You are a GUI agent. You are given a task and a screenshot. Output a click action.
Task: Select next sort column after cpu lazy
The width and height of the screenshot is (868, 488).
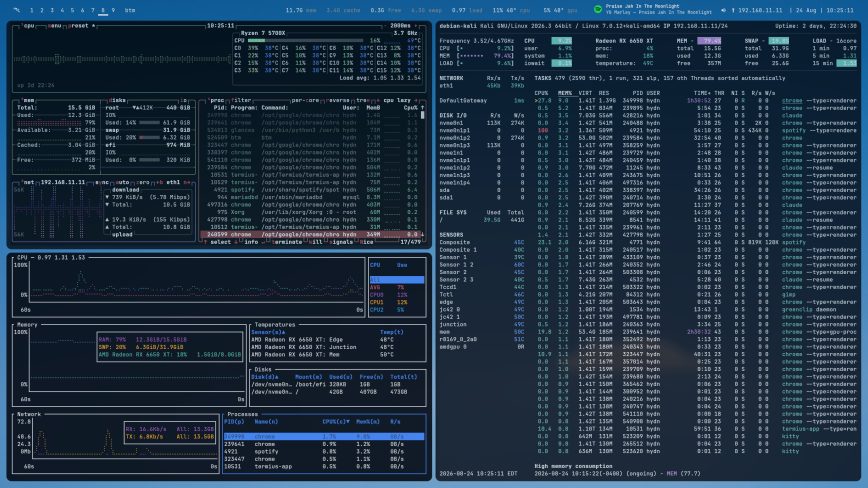(x=416, y=100)
